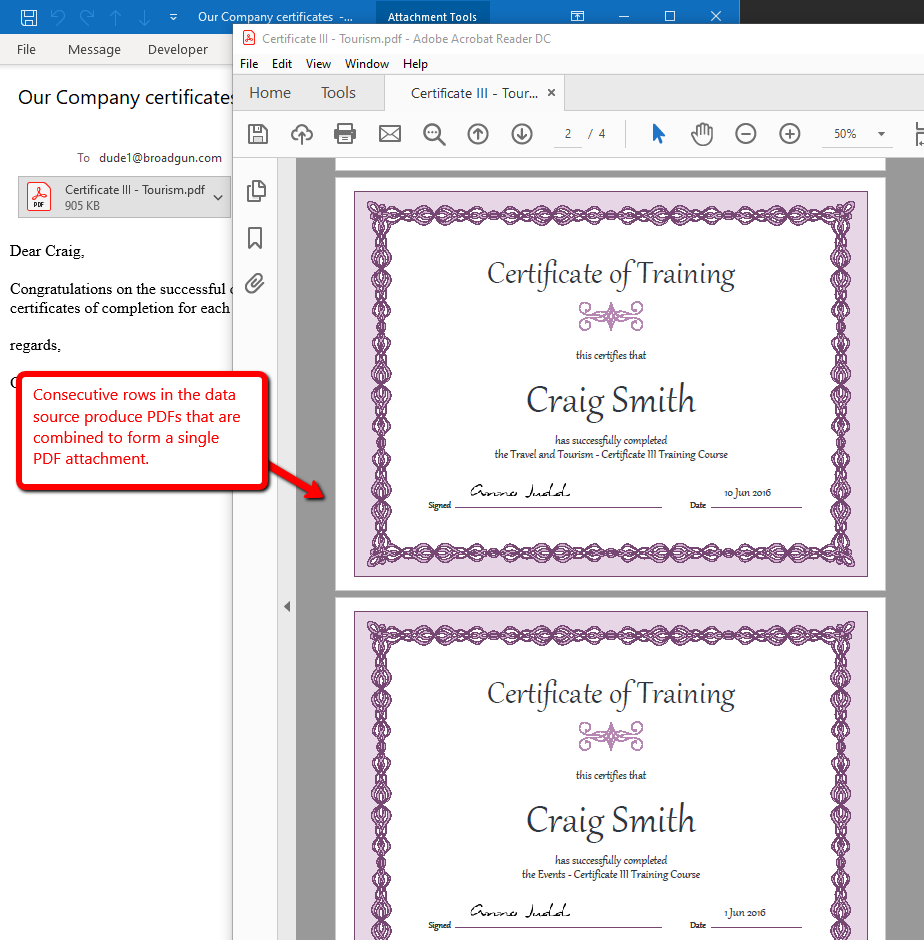Choose the Hand pan tool

tap(702, 134)
